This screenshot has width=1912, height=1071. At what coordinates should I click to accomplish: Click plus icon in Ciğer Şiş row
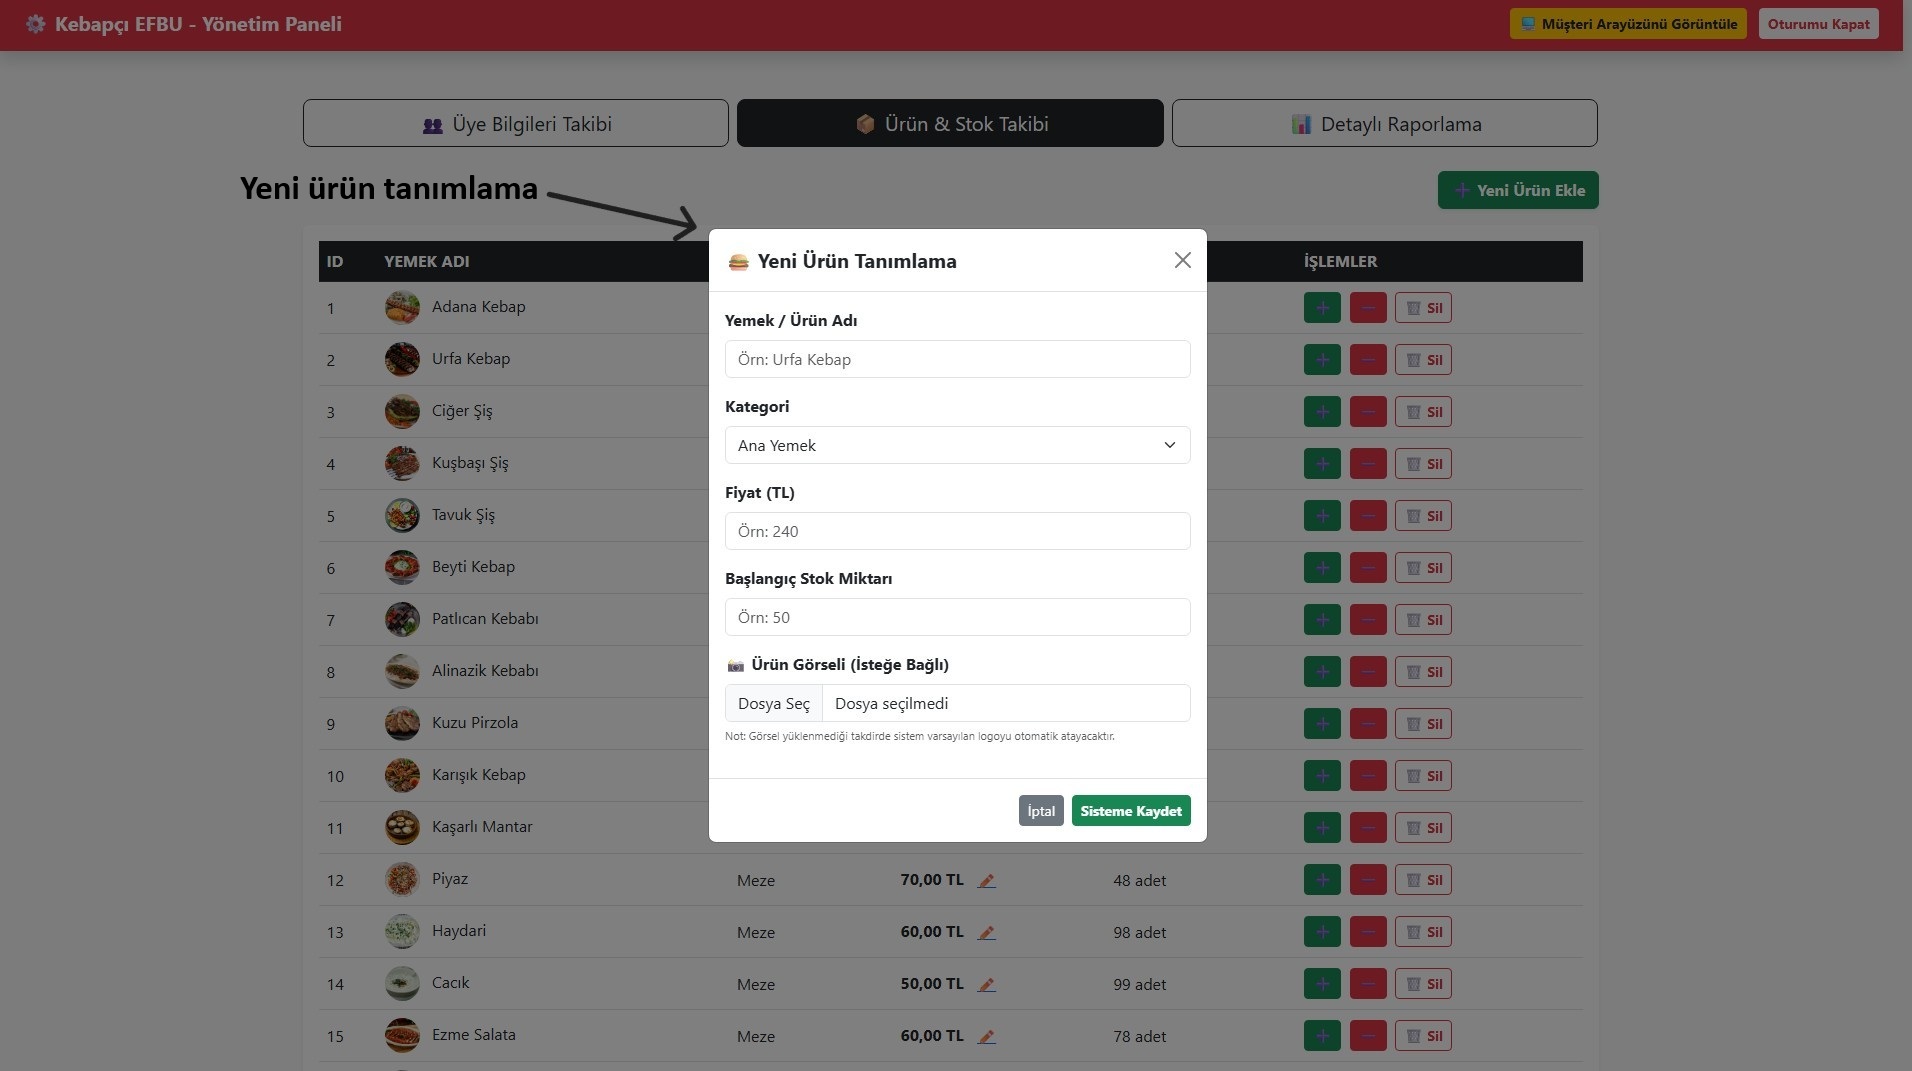pos(1322,412)
